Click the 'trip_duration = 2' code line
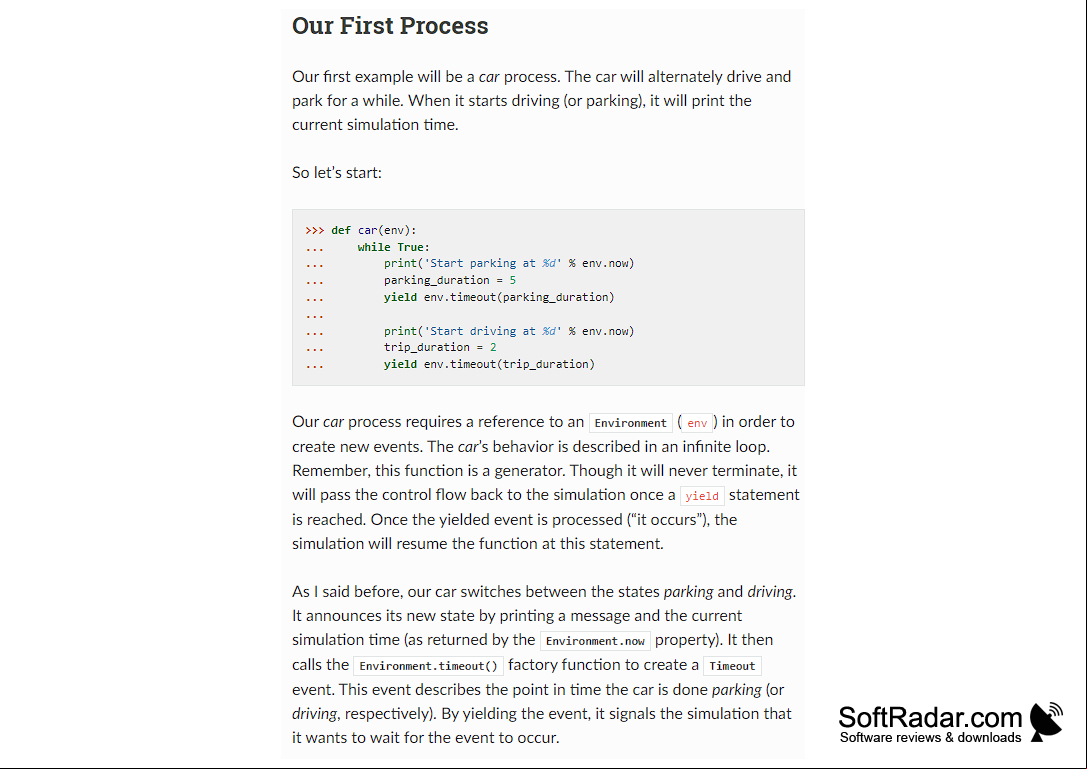 pyautogui.click(x=440, y=347)
